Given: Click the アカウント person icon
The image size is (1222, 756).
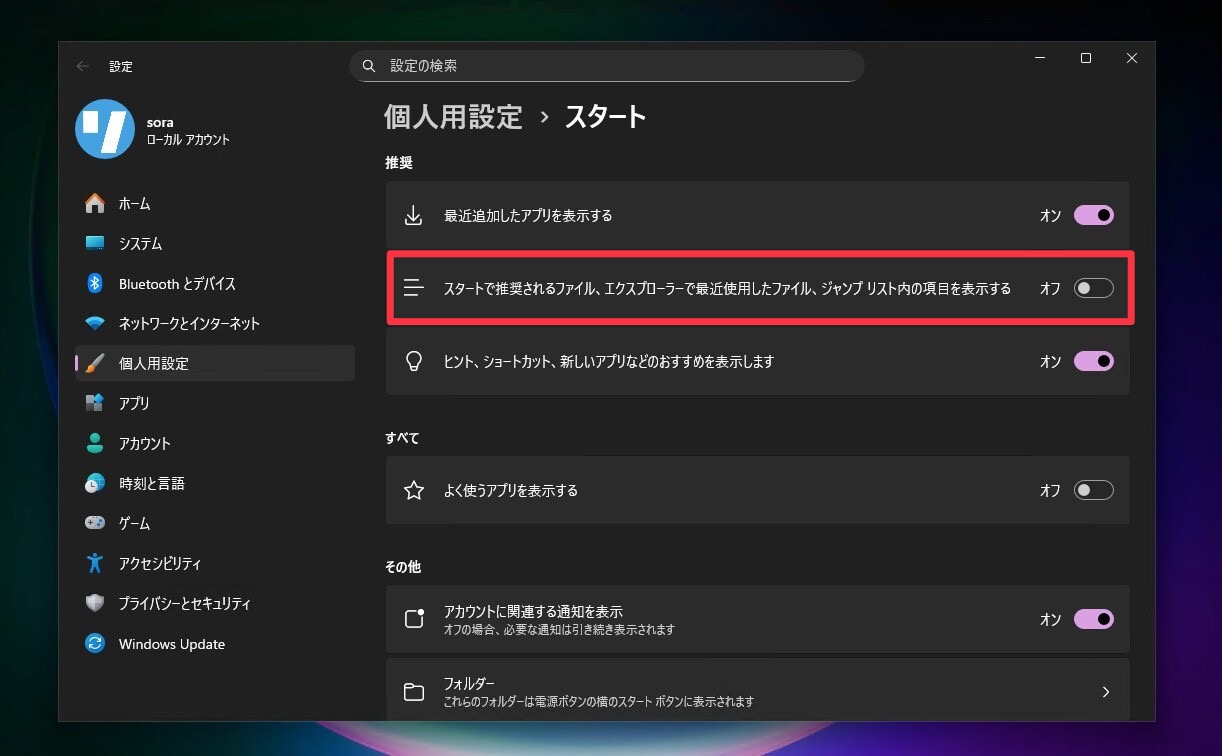Looking at the screenshot, I should (95, 444).
